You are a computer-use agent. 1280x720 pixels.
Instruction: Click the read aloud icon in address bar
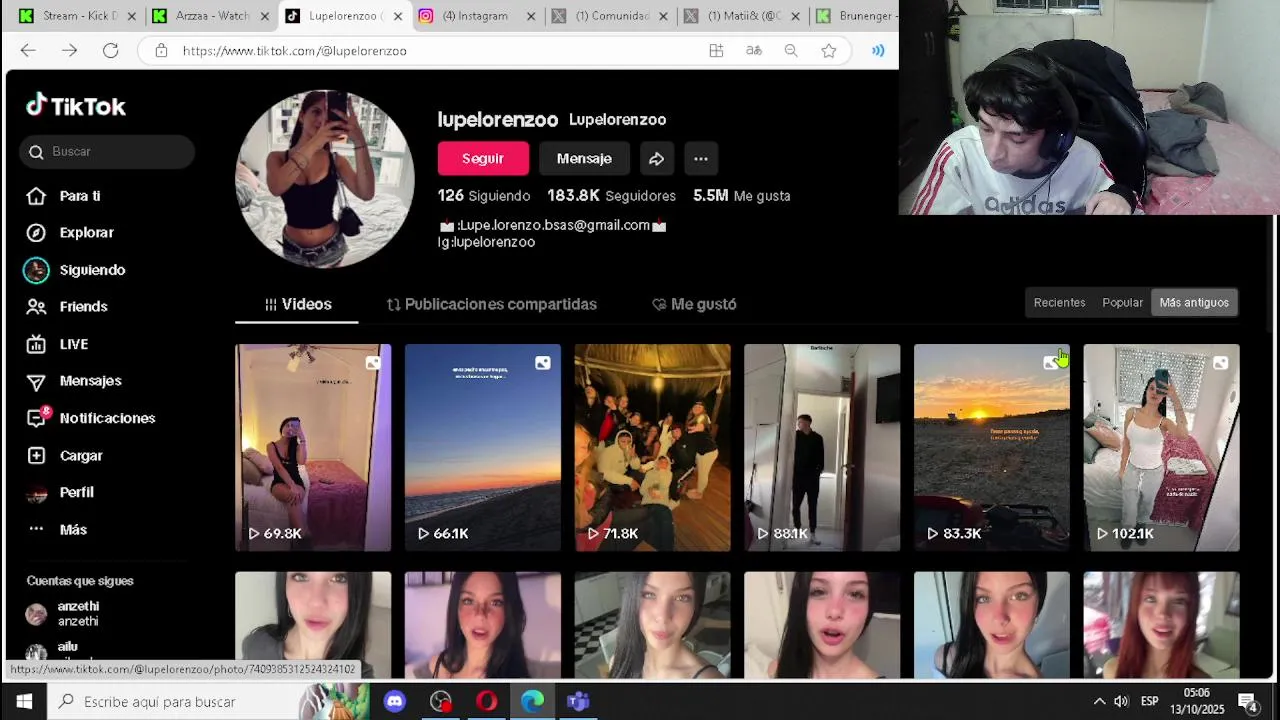878,51
